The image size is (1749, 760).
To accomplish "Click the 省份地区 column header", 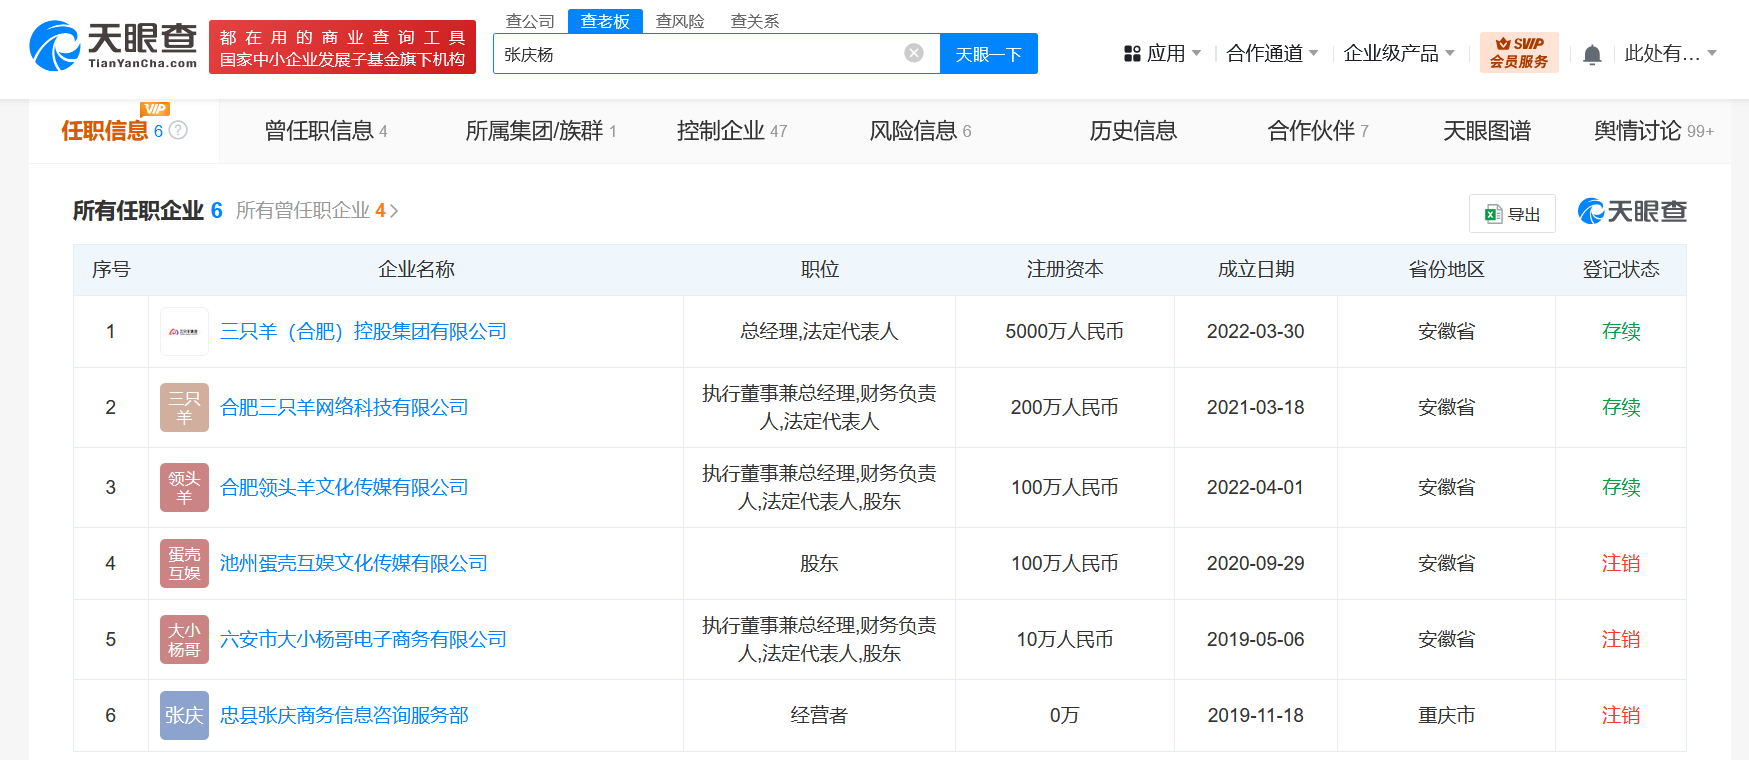I will point(1446,269).
